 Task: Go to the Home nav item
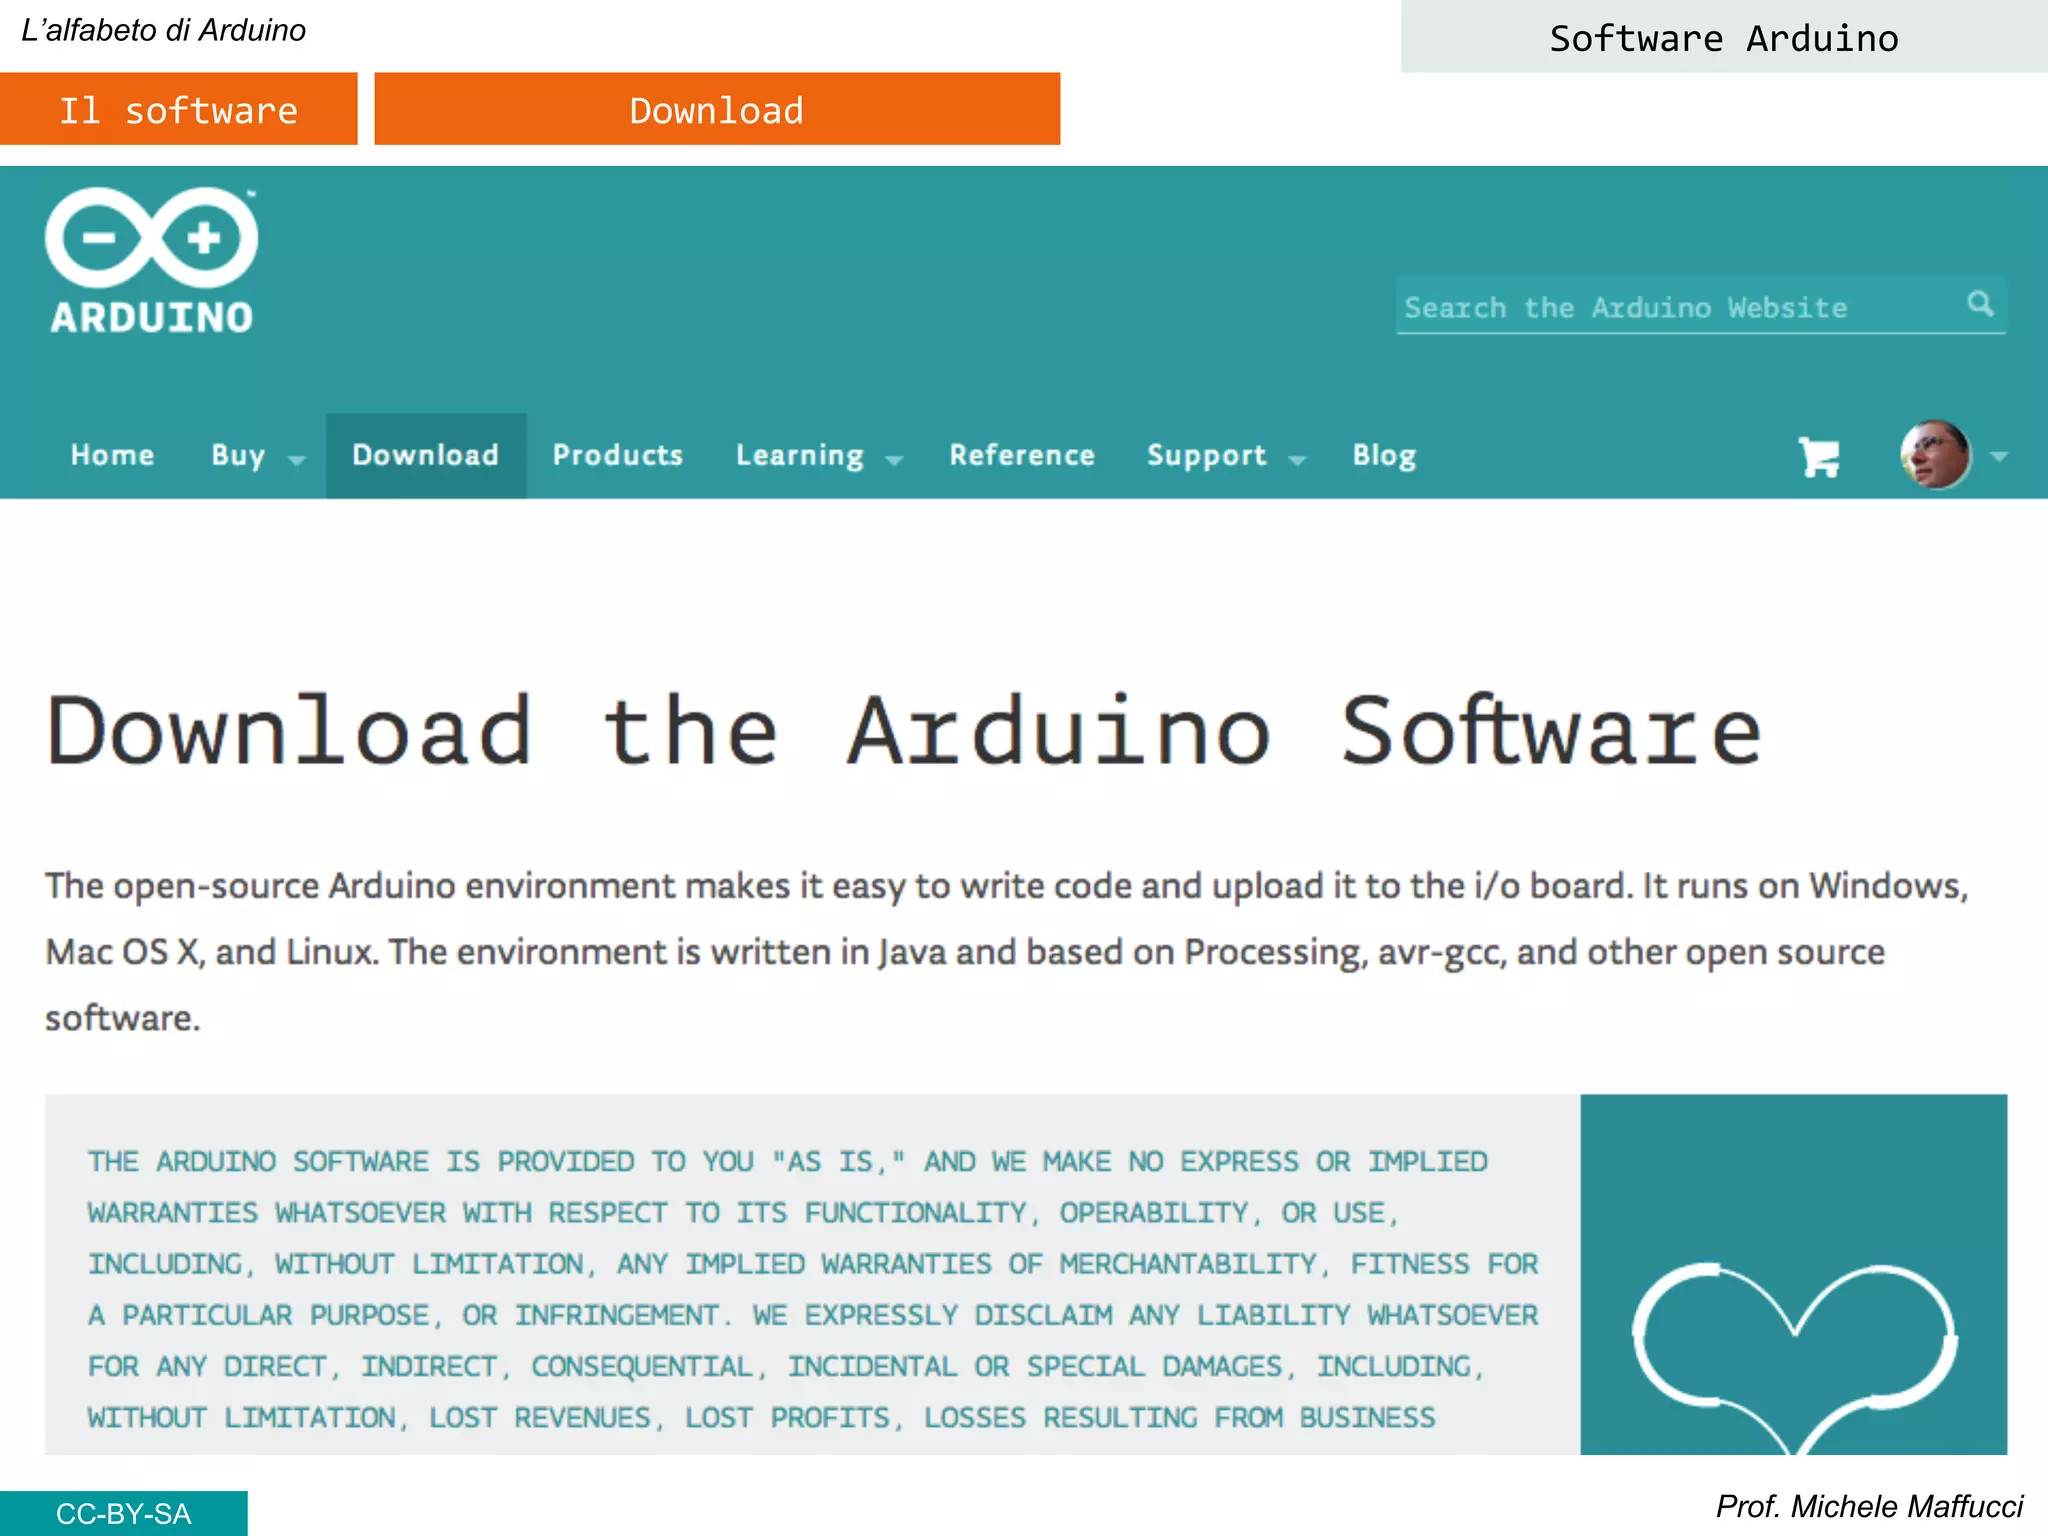click(112, 455)
